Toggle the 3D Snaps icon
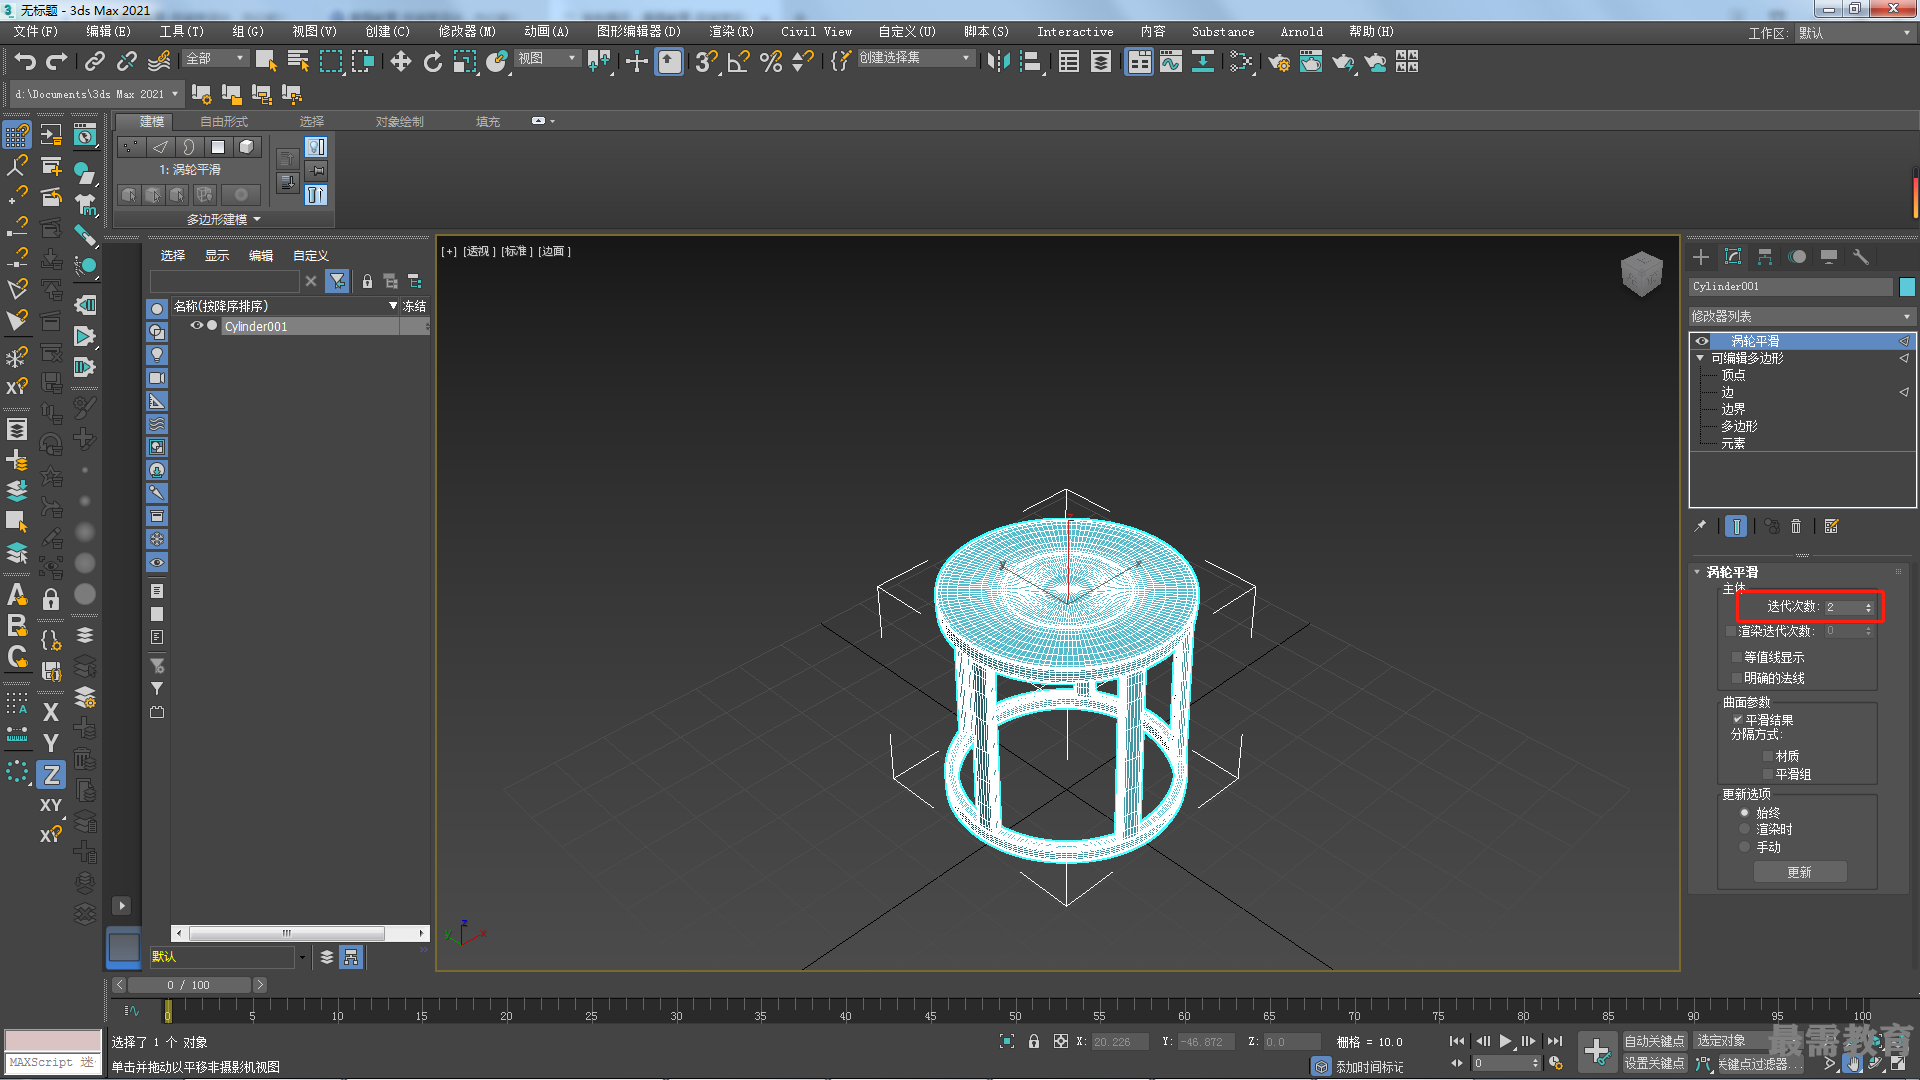 706,62
